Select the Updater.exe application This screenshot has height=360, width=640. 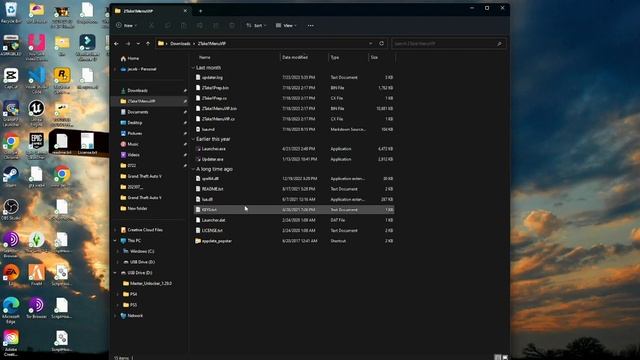(294, 159)
